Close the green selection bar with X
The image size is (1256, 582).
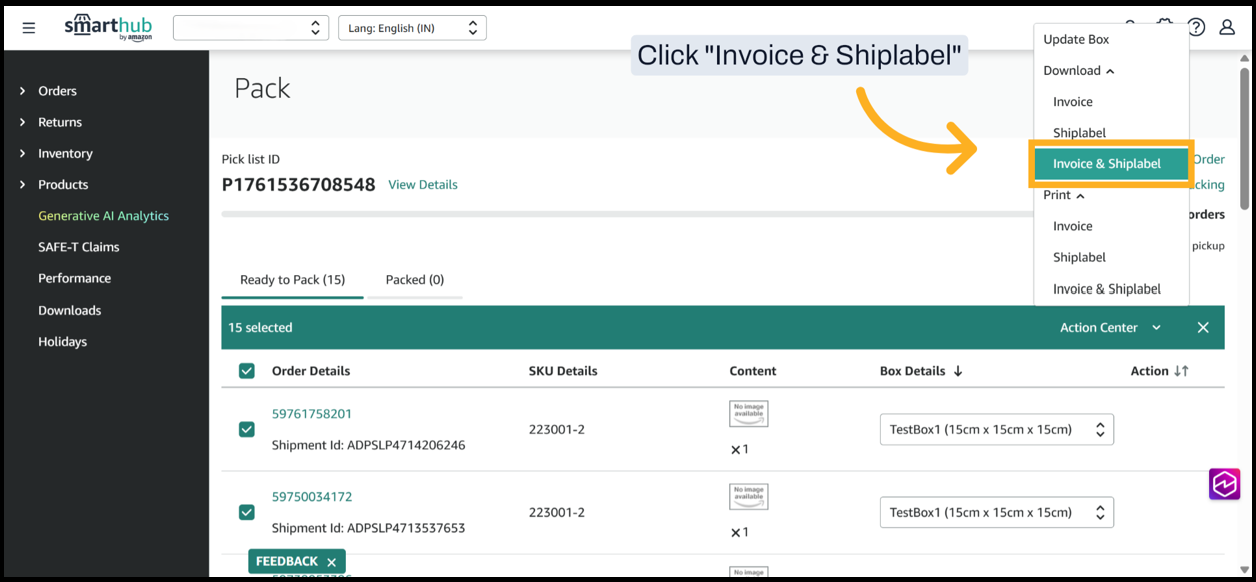point(1203,328)
